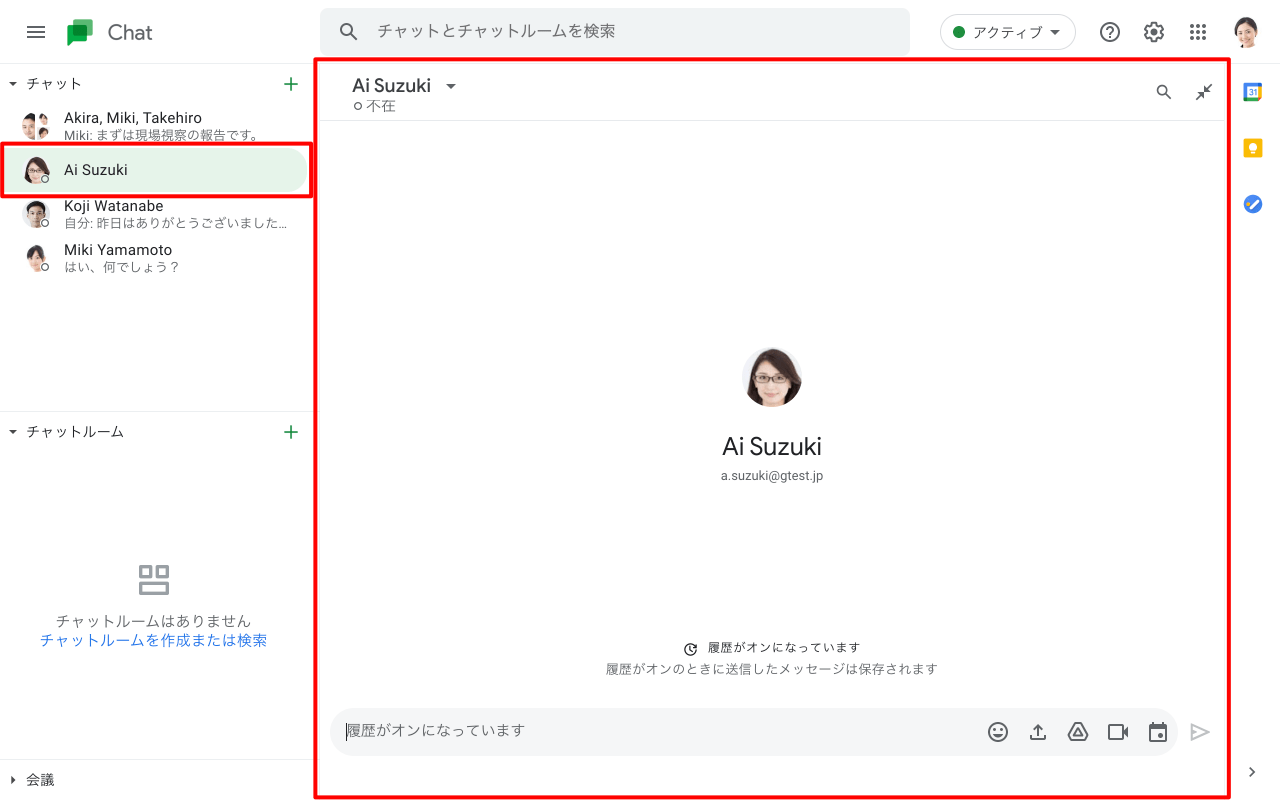1280x800 pixels.
Task: Click Koji Watanabe's avatar in the list
Action: [36, 214]
